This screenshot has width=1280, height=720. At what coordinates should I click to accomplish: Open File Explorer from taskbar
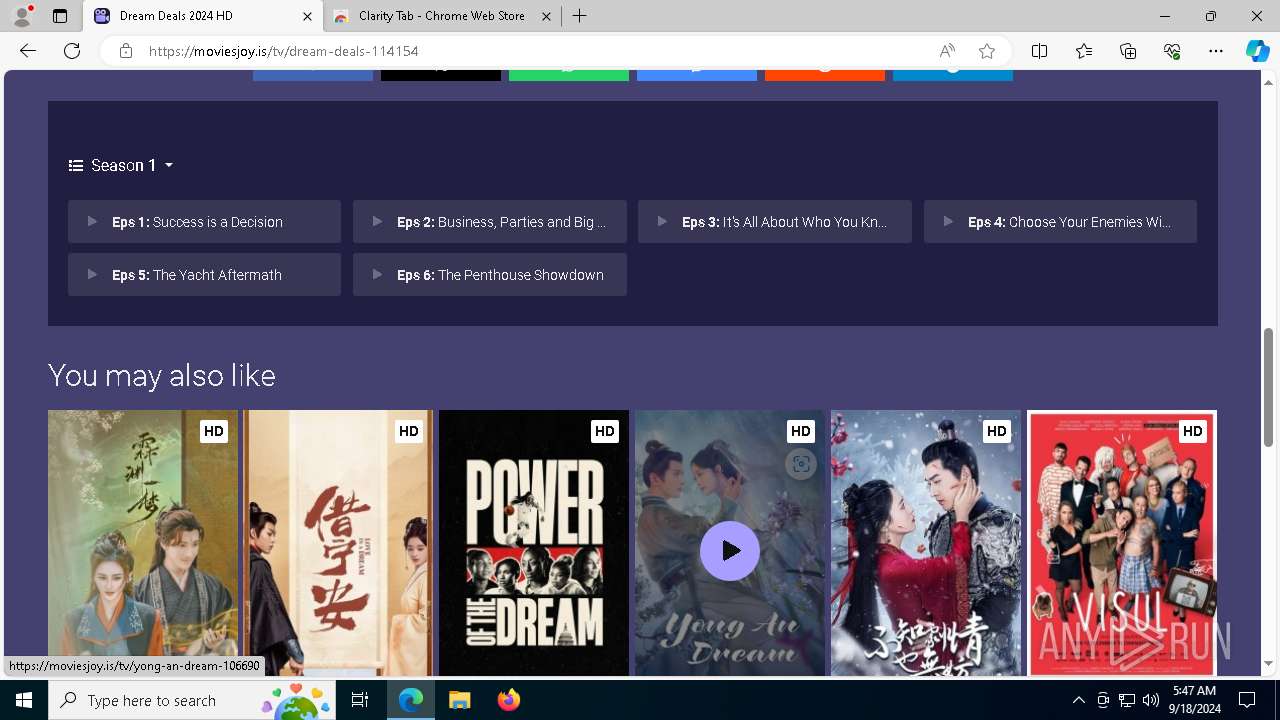coord(459,700)
